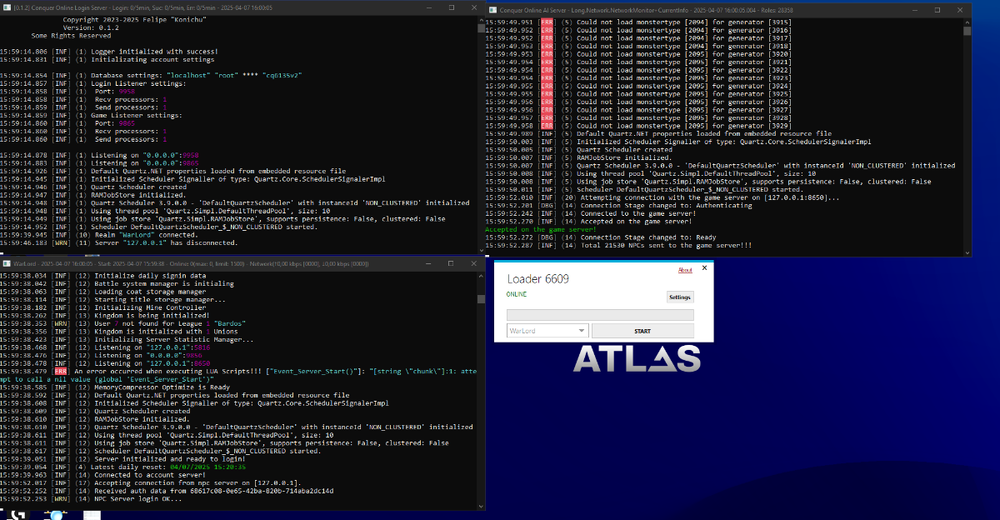Open Settings in the Loader window

click(680, 297)
